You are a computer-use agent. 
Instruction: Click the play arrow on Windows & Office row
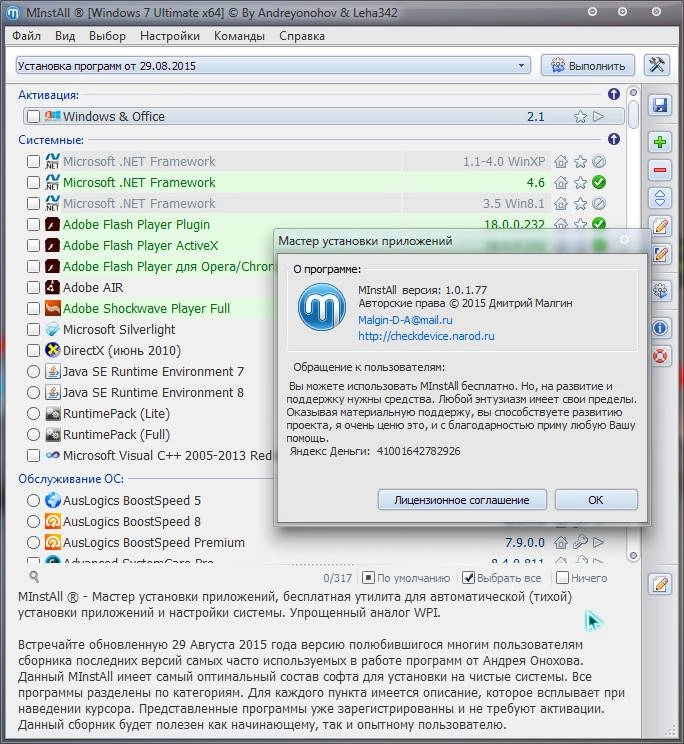pyautogui.click(x=599, y=116)
